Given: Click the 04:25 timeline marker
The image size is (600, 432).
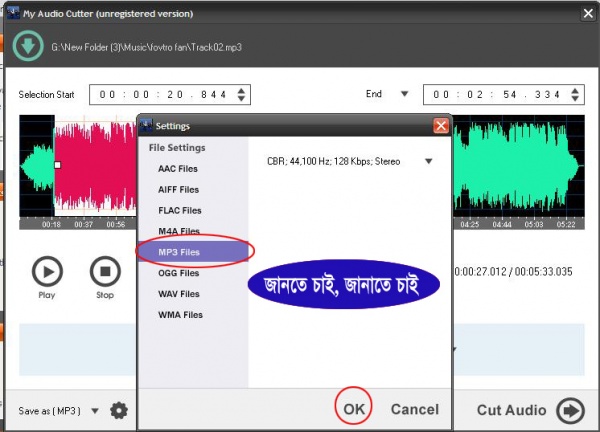Looking at the screenshot, I should (x=470, y=224).
